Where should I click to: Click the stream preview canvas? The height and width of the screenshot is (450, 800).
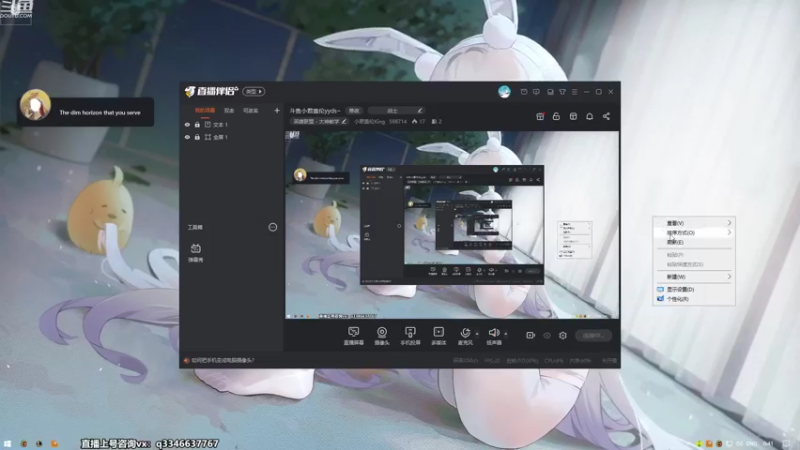pos(452,225)
